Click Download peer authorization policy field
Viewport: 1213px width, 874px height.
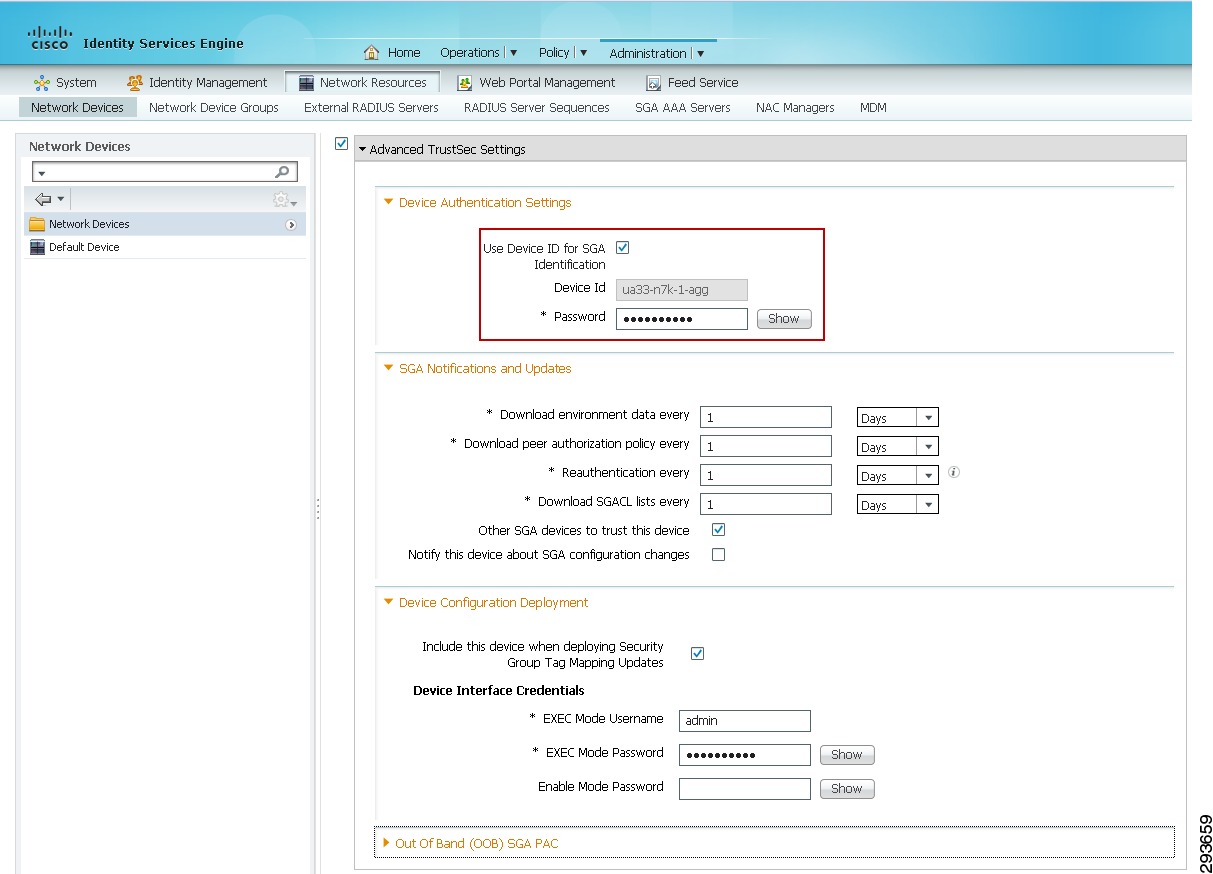(x=766, y=446)
